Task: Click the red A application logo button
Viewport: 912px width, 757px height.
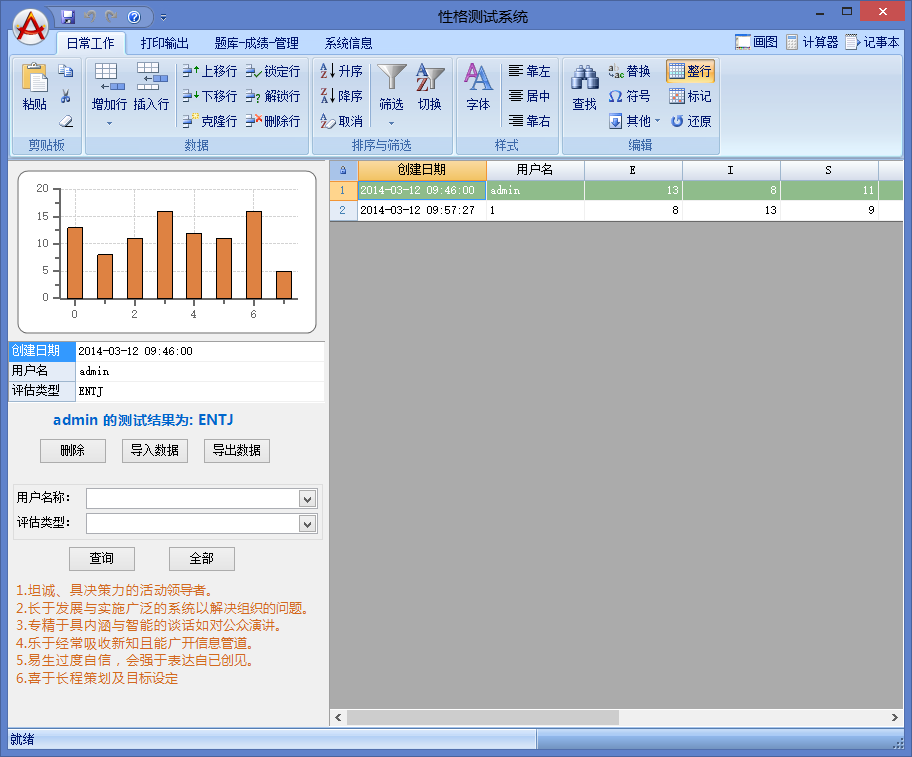Action: click(31, 27)
